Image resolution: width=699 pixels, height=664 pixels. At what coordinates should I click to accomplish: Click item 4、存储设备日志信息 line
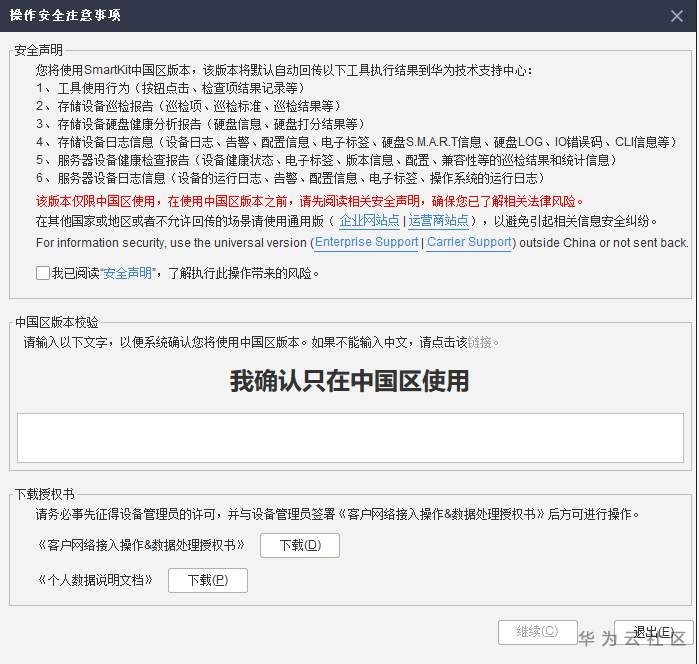pyautogui.click(x=356, y=142)
